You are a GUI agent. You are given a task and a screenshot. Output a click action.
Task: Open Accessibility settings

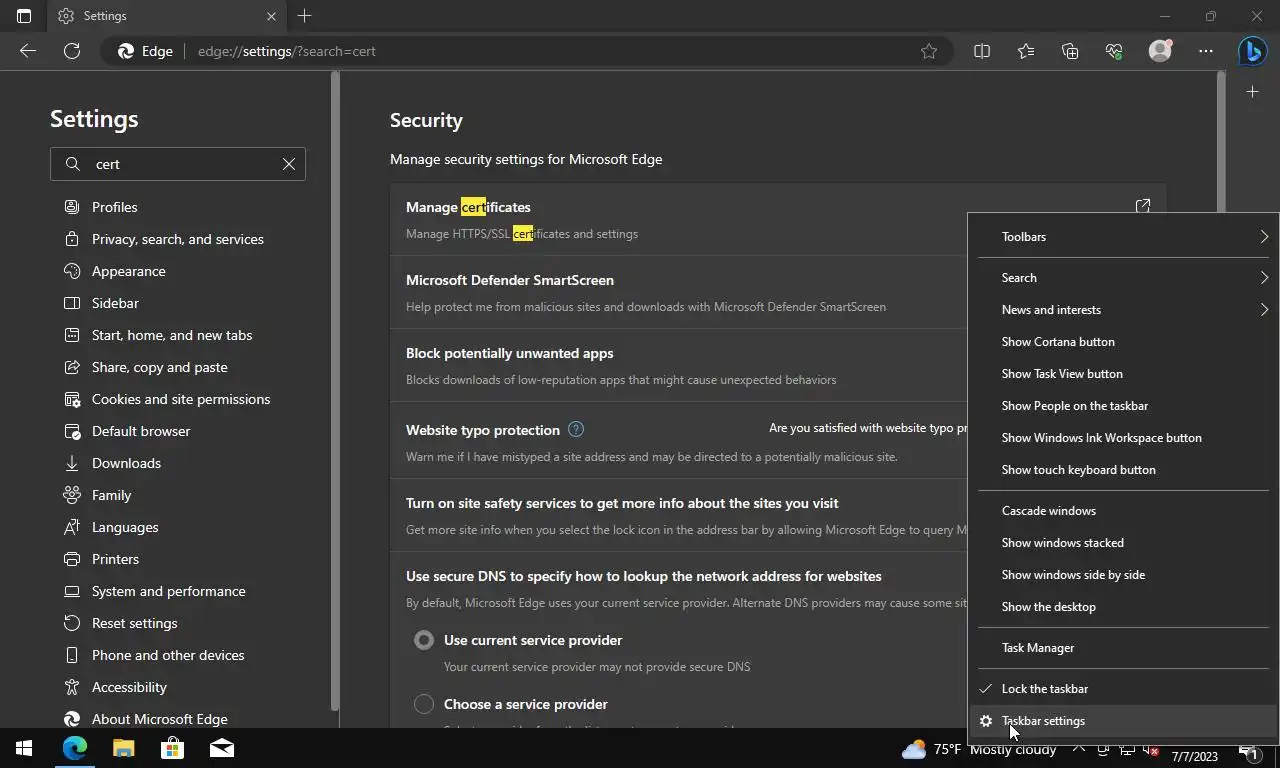point(129,687)
